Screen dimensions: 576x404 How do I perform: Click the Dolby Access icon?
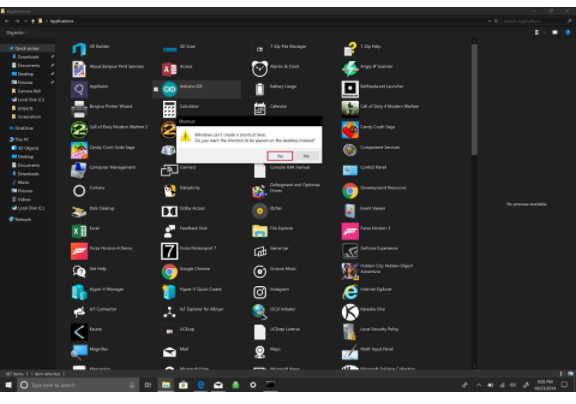pyautogui.click(x=169, y=211)
